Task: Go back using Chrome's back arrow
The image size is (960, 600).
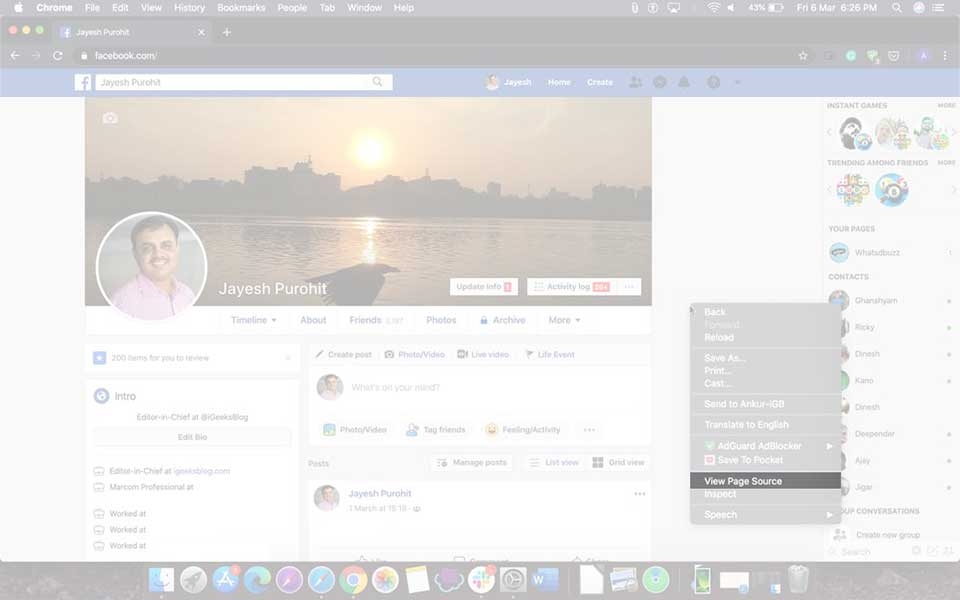Action: click(x=15, y=56)
